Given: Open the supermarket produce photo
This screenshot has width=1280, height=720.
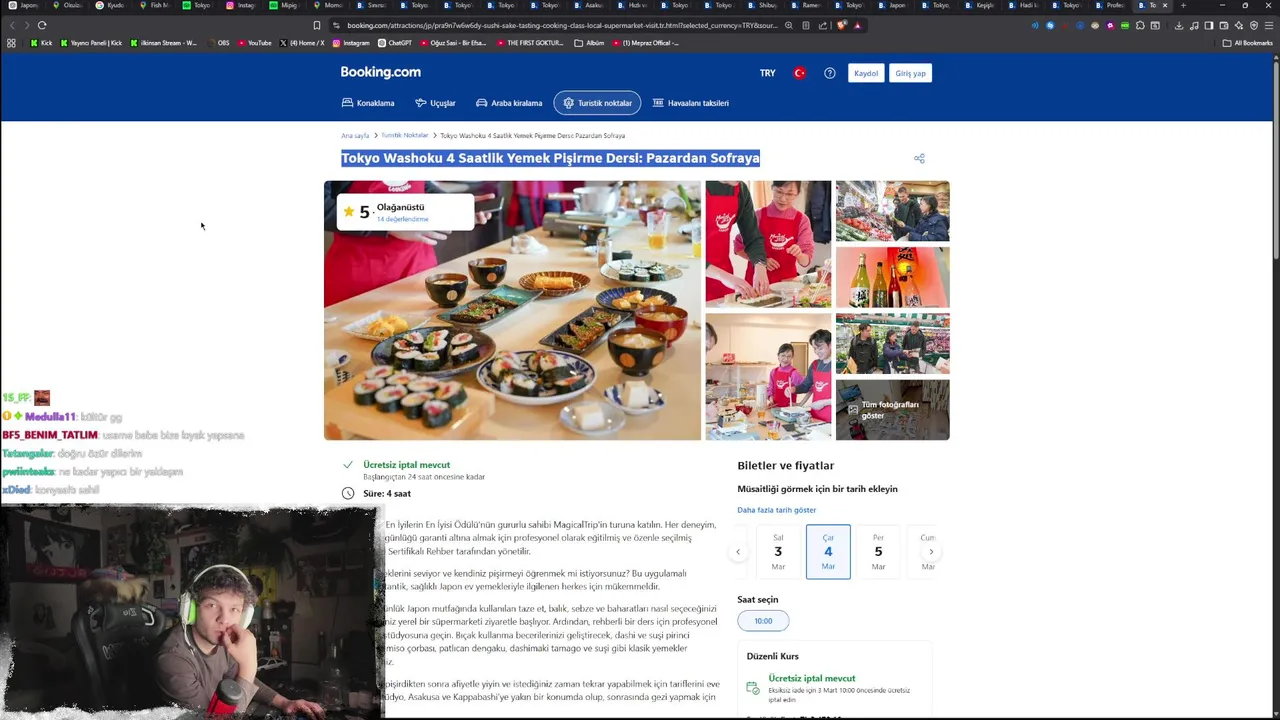Looking at the screenshot, I should (892, 211).
